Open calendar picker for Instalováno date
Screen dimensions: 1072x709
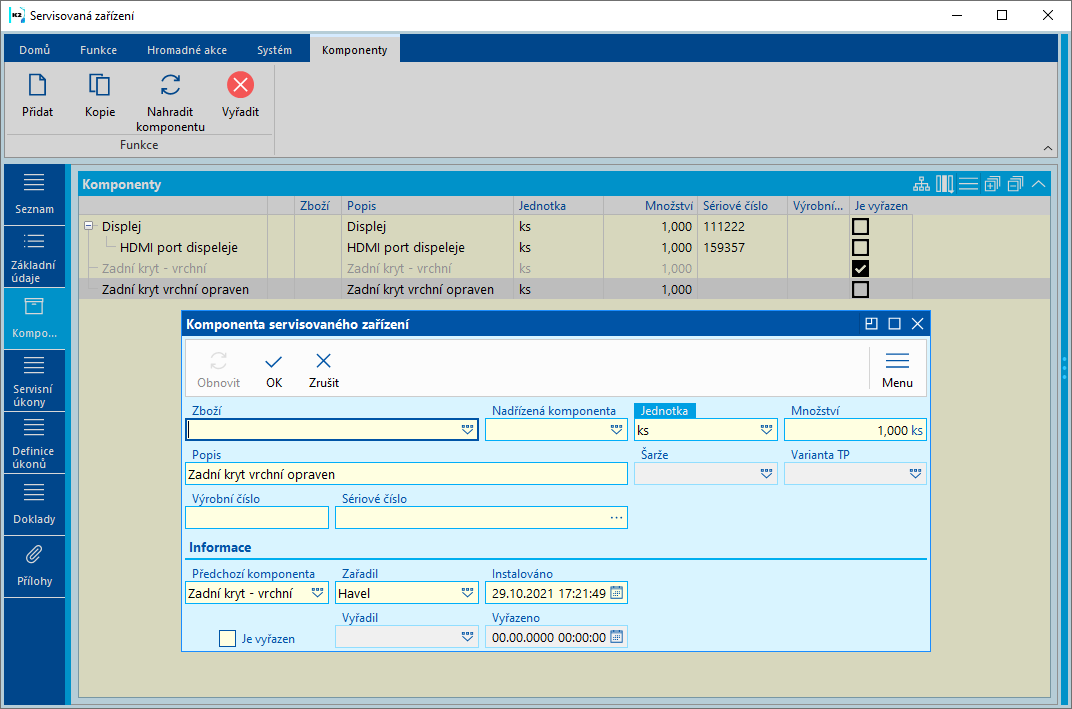(617, 593)
